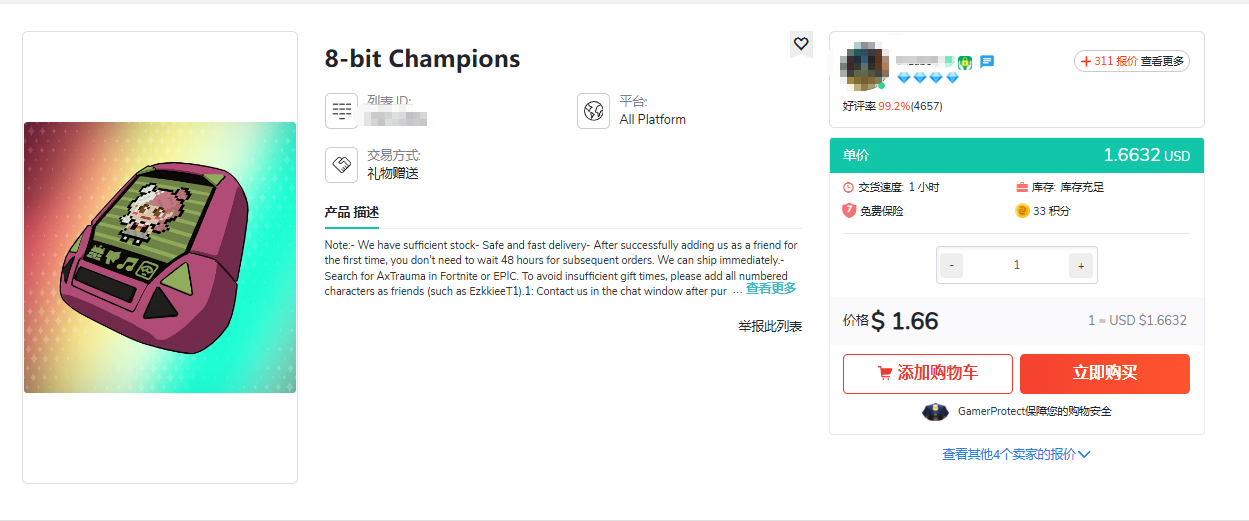Click the green lock badge beside seller name

965,62
